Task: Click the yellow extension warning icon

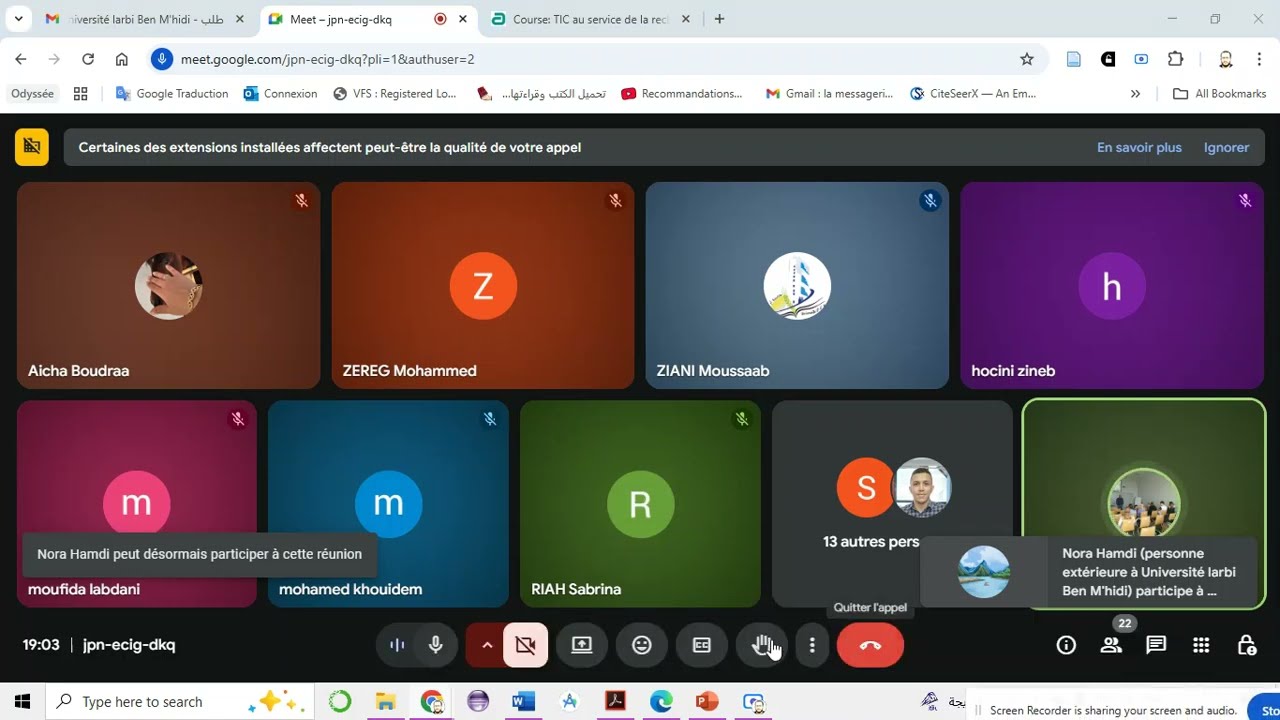Action: pyautogui.click(x=32, y=147)
